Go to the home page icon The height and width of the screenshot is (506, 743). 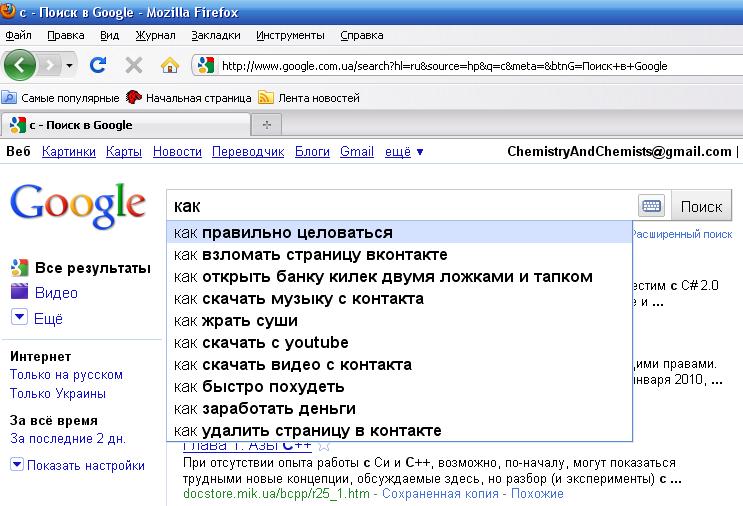pyautogui.click(x=169, y=66)
